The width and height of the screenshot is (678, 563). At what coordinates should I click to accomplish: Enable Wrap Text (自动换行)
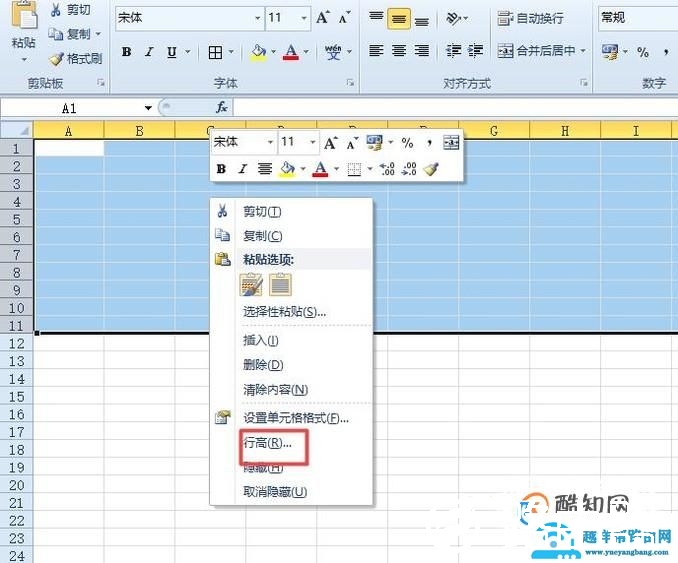(x=531, y=18)
